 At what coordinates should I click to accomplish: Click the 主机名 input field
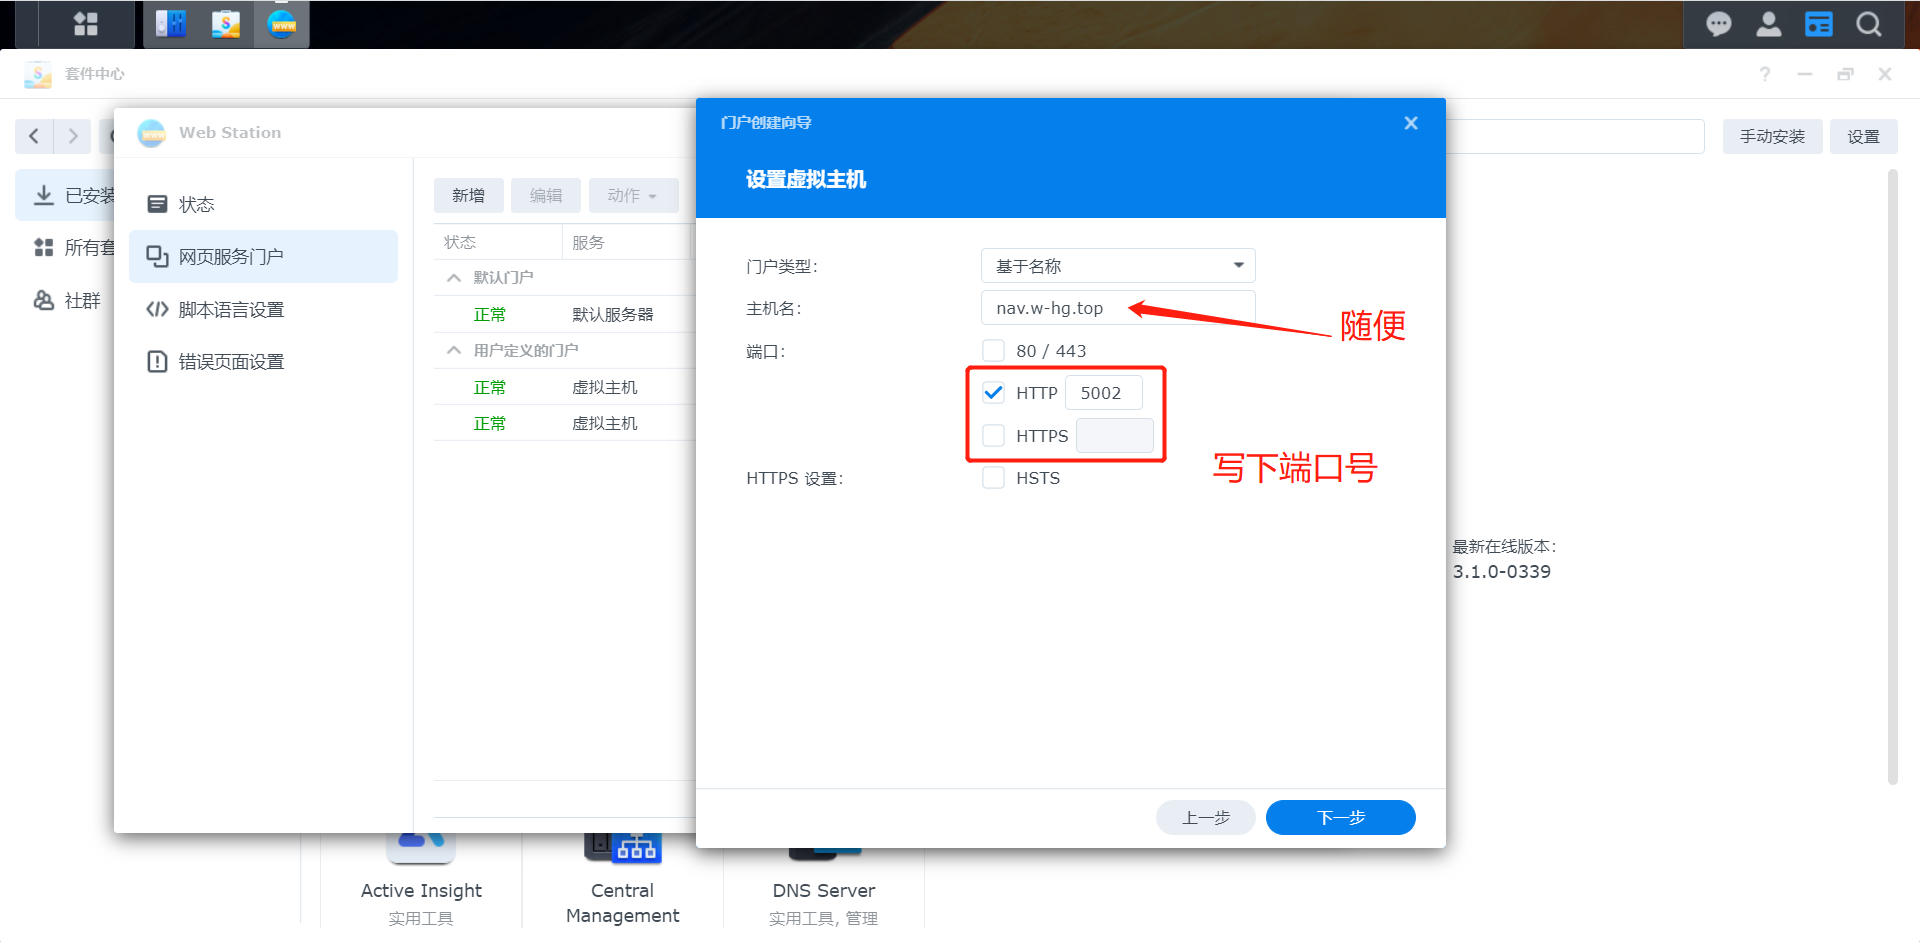click(1118, 308)
